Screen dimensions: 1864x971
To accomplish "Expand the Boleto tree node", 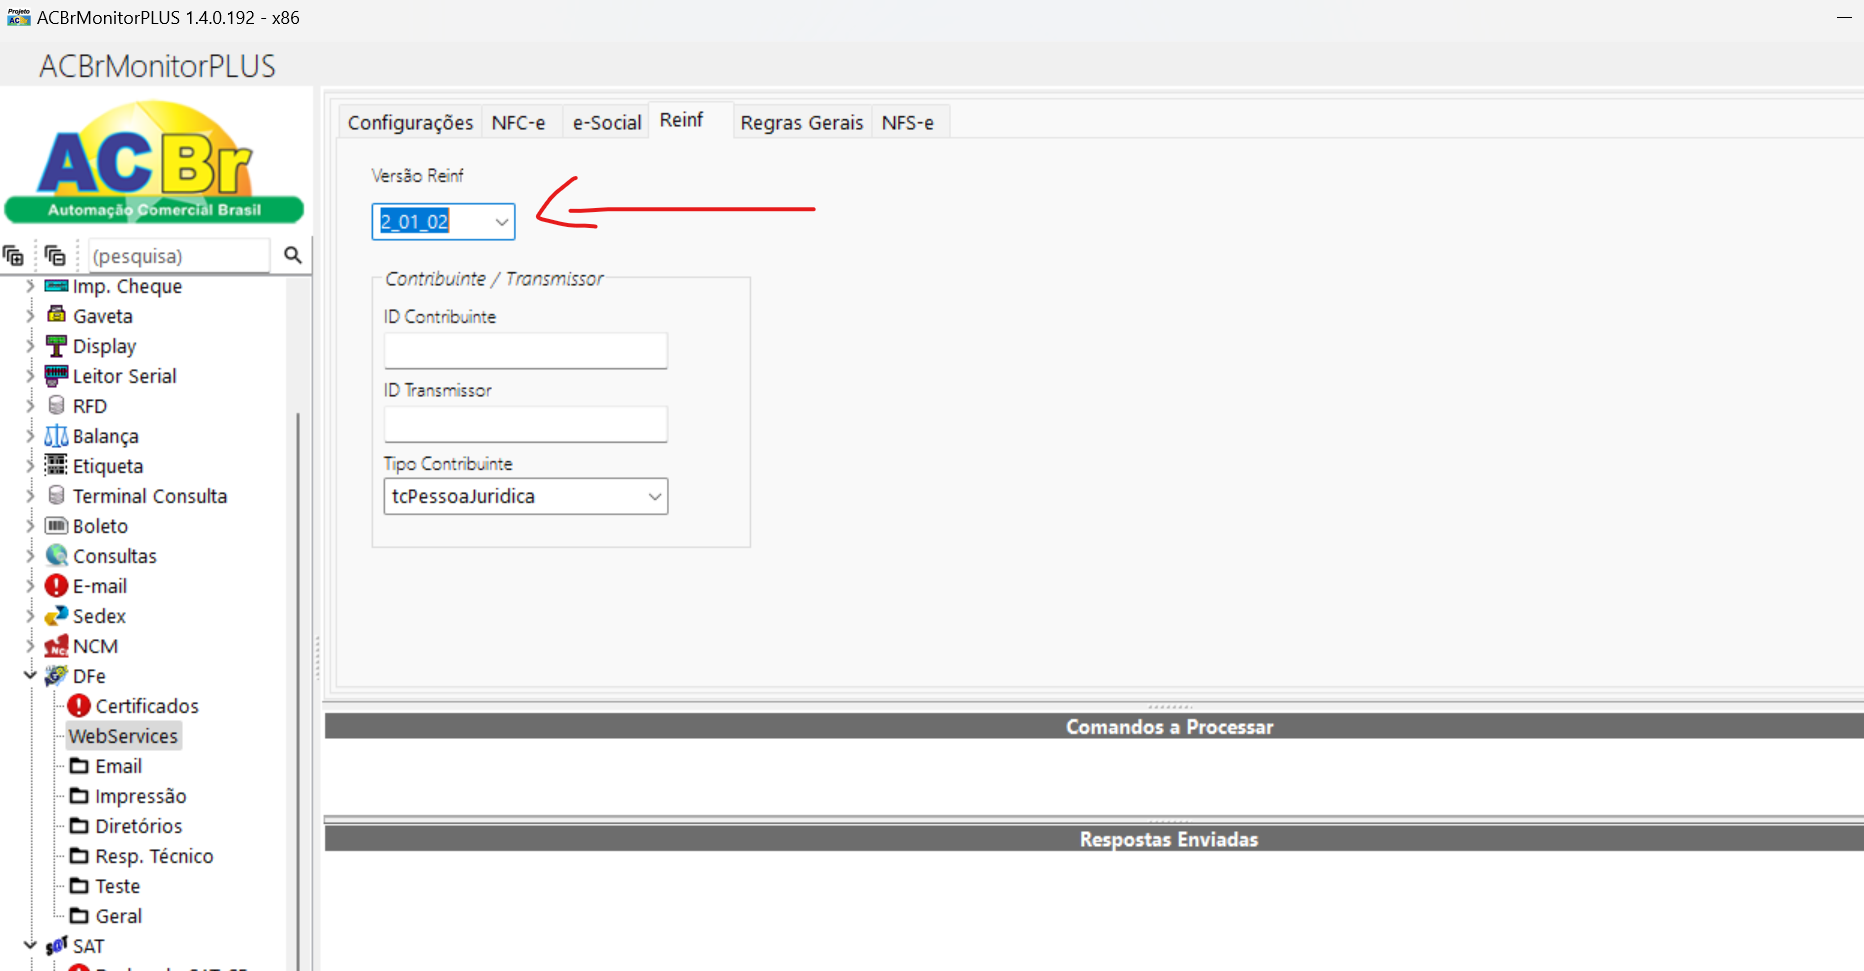I will click(x=30, y=526).
